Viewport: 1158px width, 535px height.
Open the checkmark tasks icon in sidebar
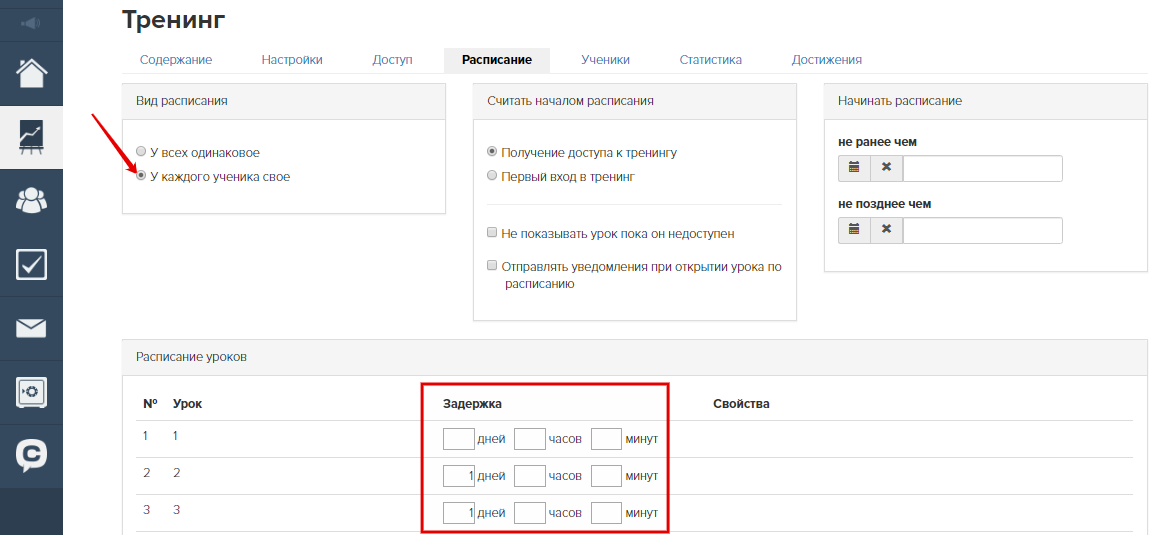31,265
